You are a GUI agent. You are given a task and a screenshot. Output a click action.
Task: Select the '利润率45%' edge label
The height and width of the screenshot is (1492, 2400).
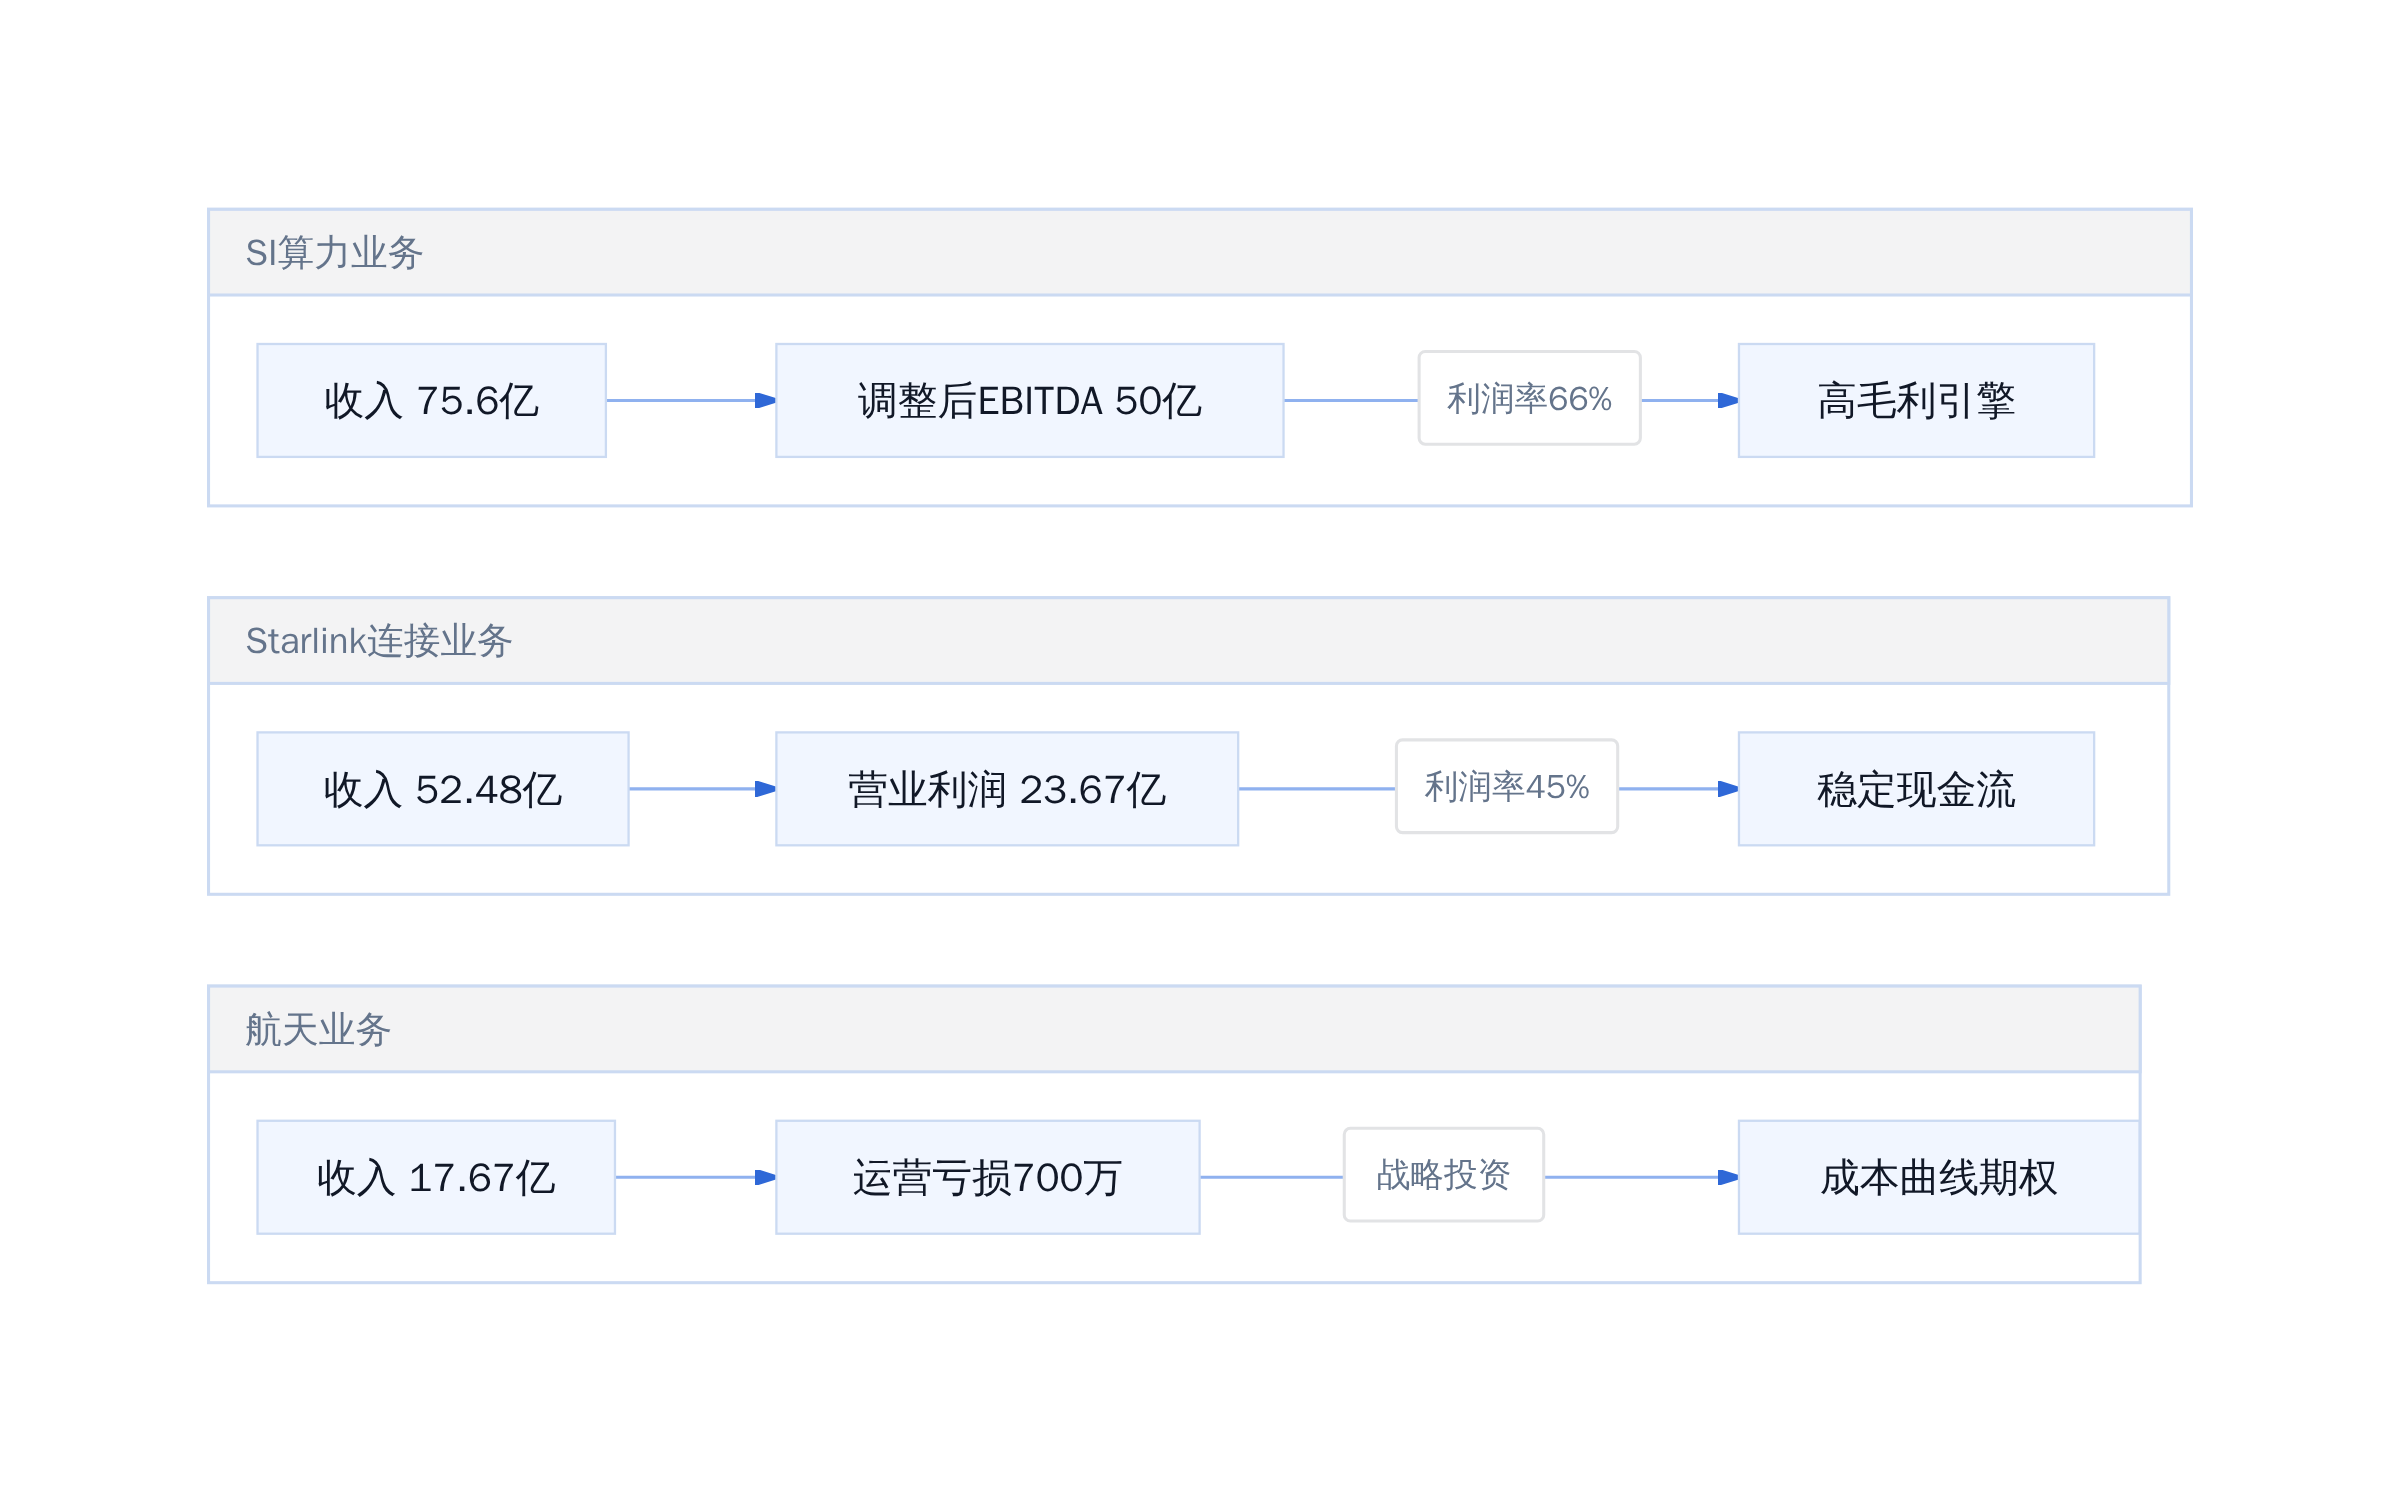coord(1507,786)
